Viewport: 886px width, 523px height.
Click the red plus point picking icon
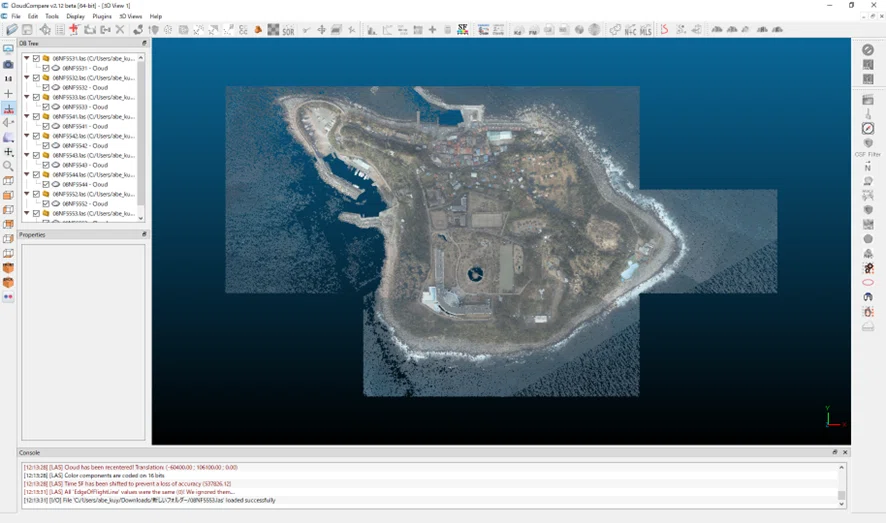[73, 29]
